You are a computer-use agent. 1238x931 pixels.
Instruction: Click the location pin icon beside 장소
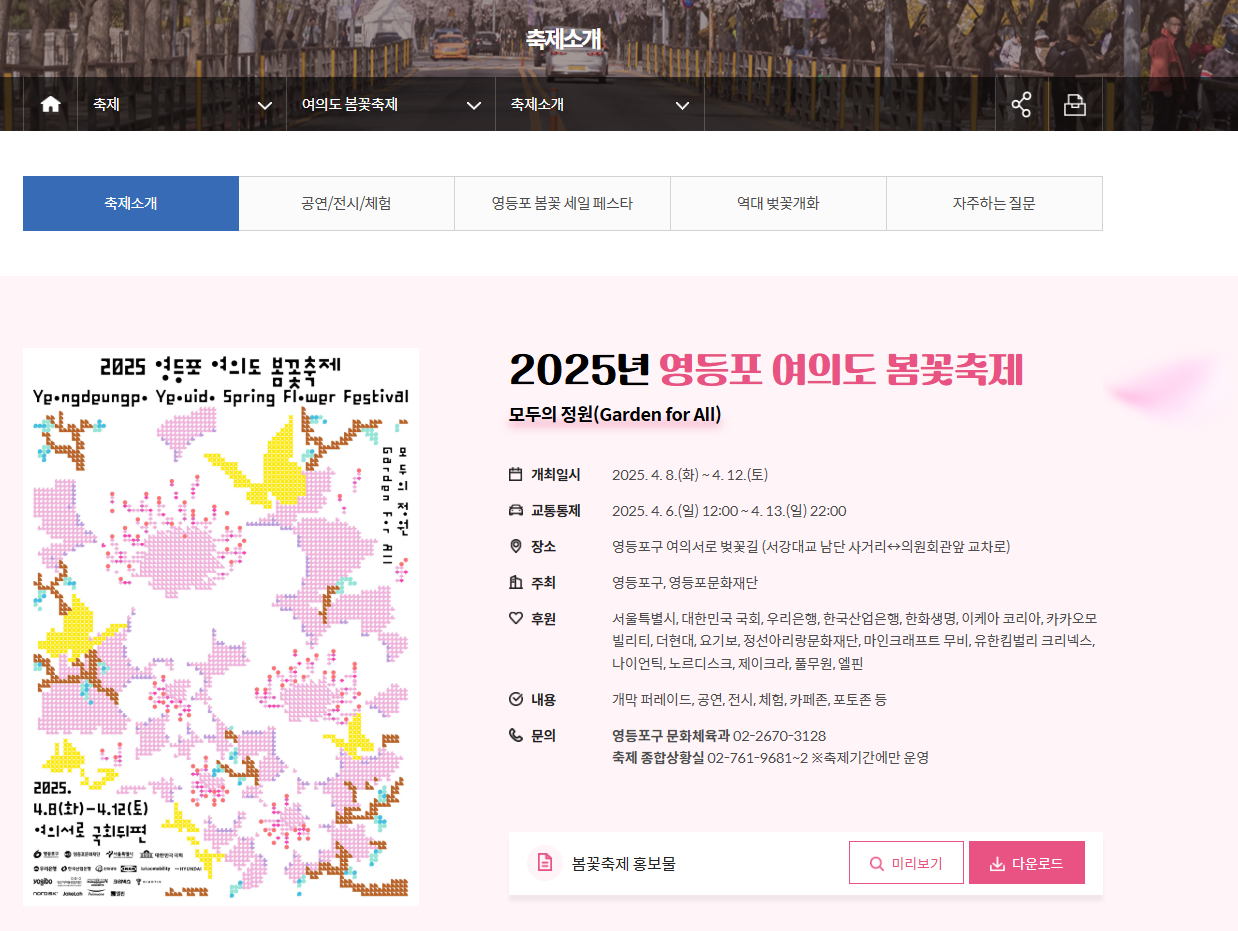pyautogui.click(x=516, y=546)
